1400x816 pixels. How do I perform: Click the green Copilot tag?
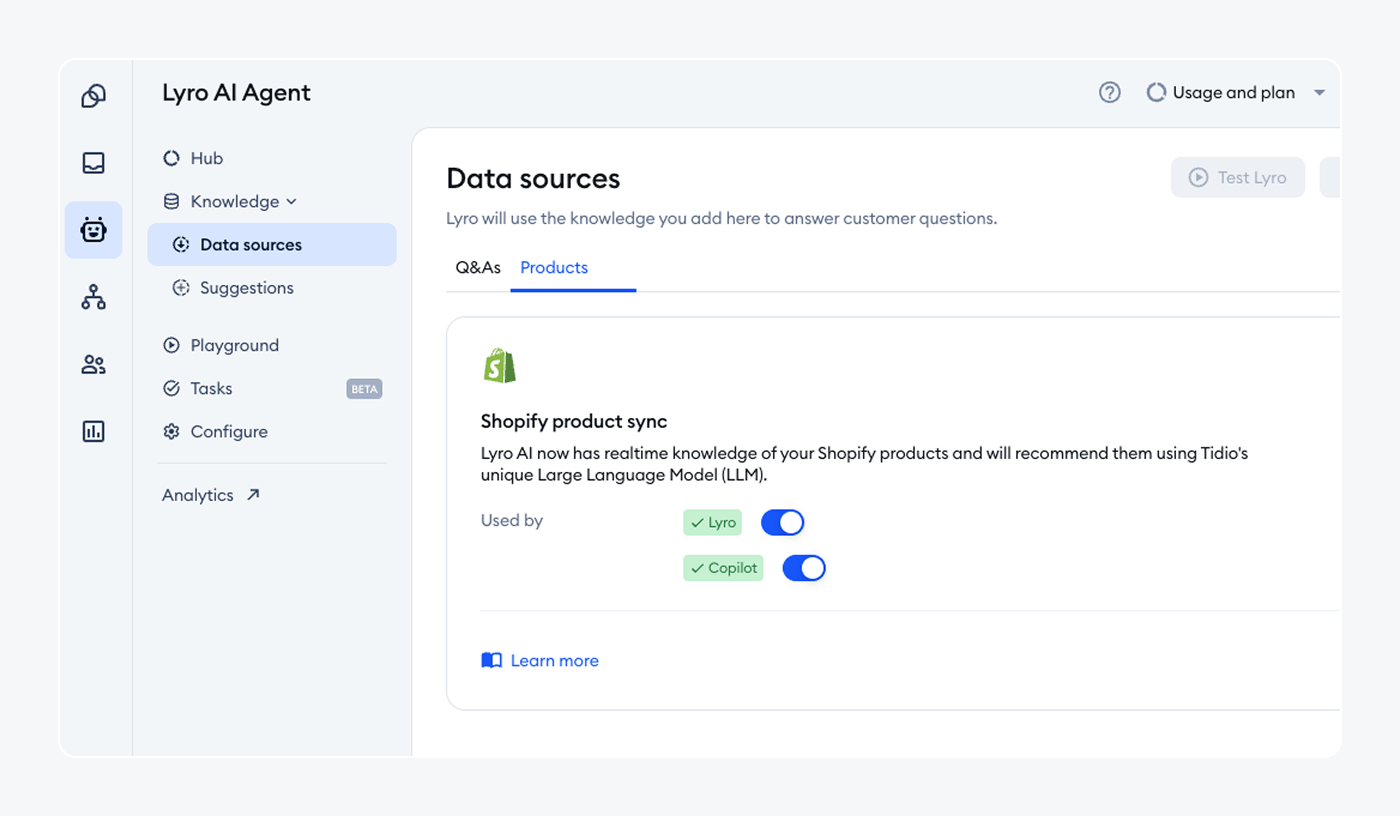point(723,568)
